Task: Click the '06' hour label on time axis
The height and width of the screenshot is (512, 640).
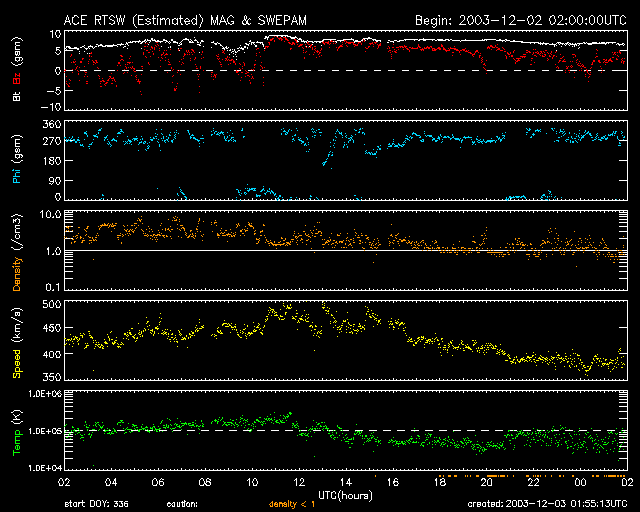Action: coord(158,483)
